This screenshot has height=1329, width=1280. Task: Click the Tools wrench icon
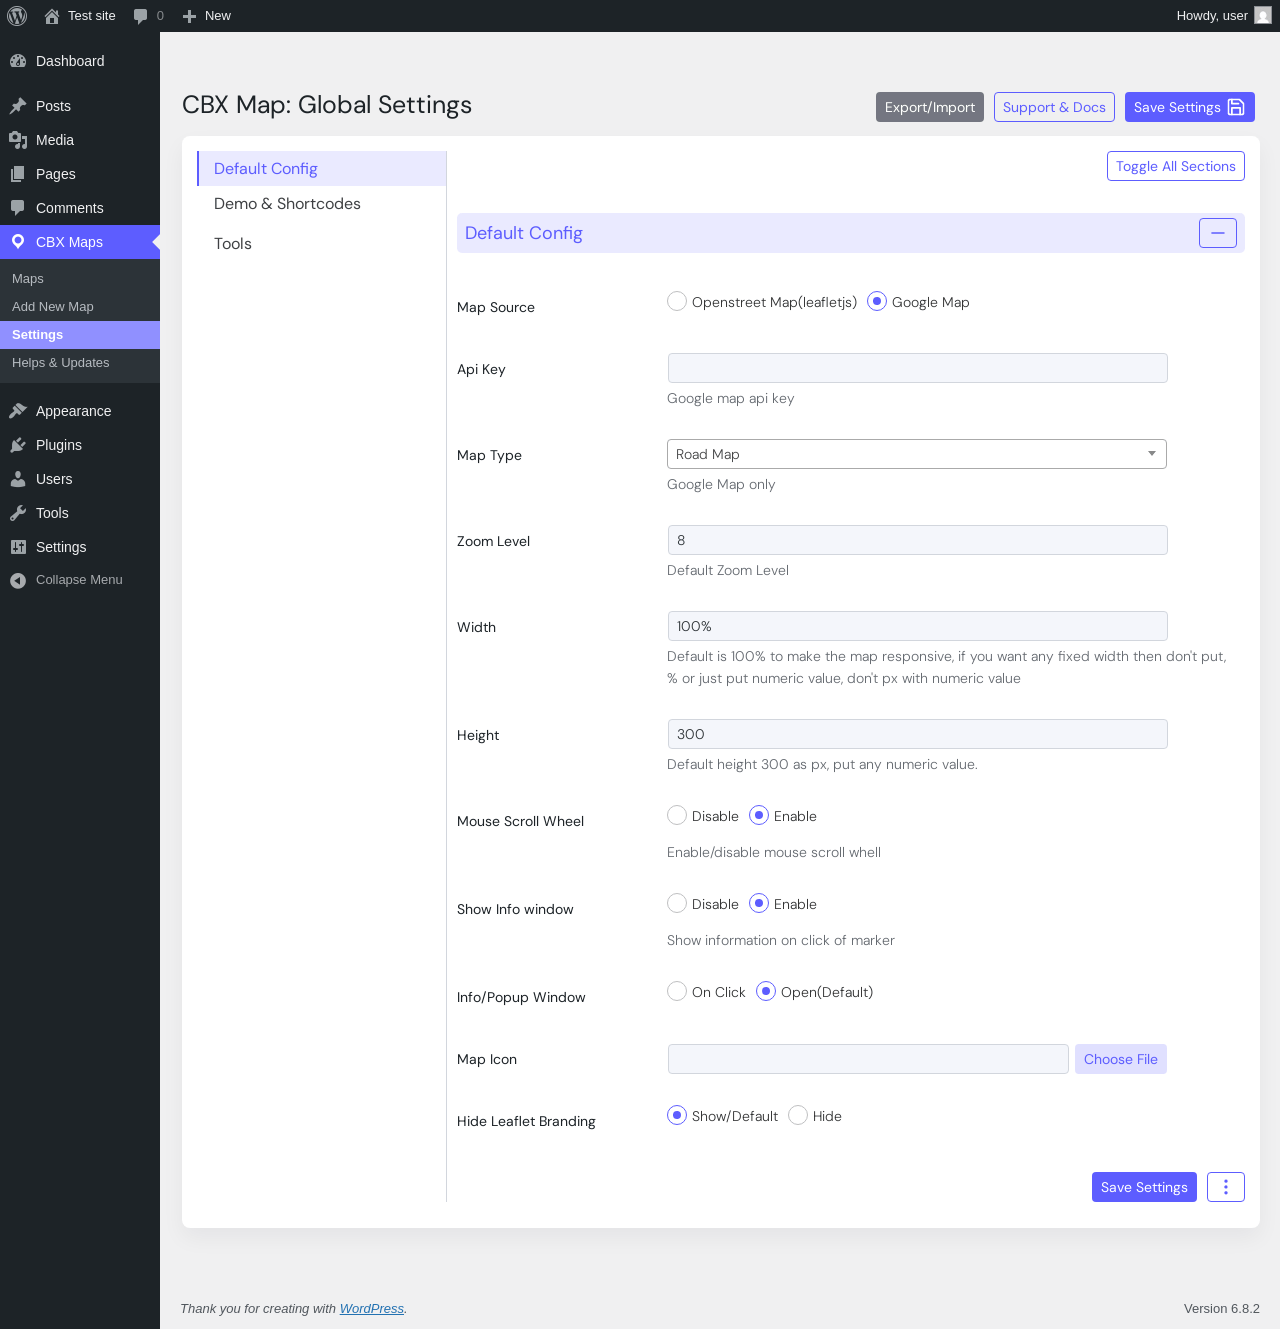point(18,513)
